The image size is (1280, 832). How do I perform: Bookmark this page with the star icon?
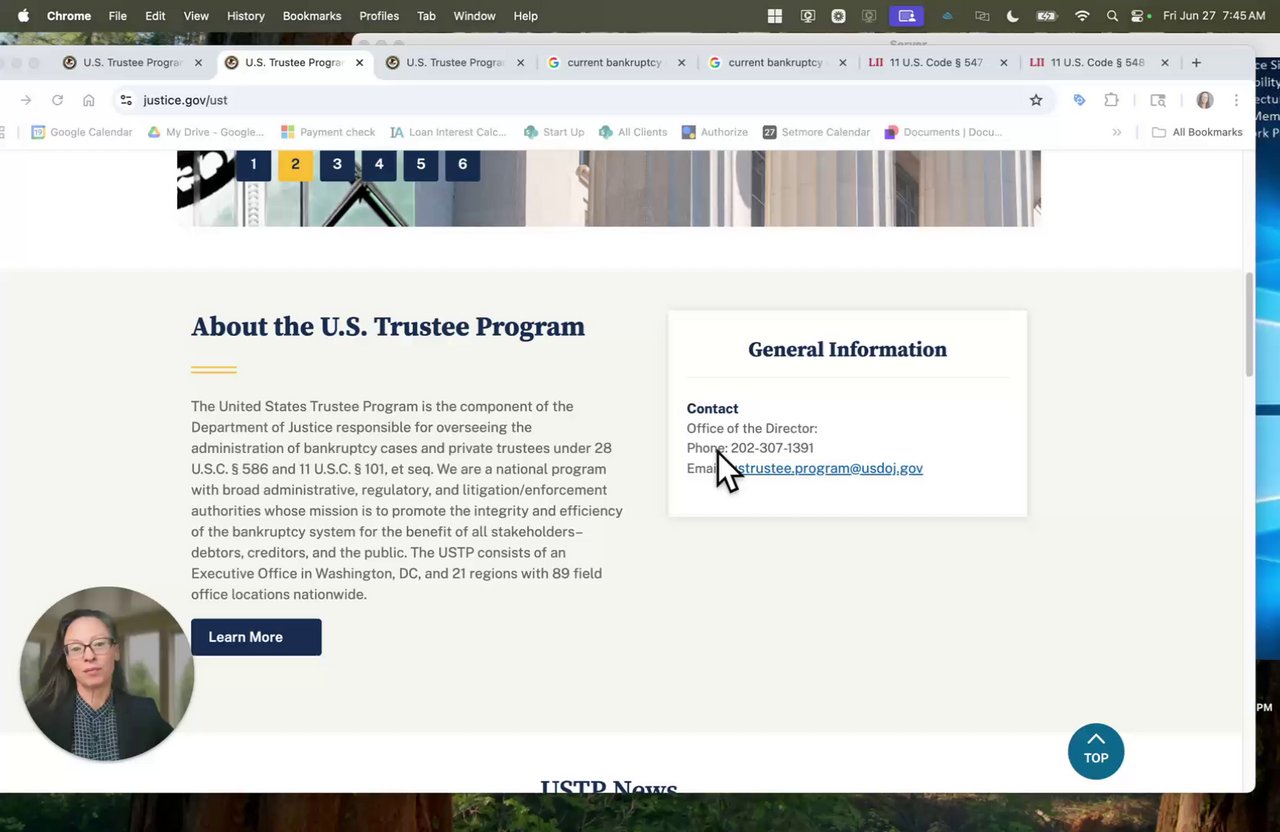tap(1036, 100)
